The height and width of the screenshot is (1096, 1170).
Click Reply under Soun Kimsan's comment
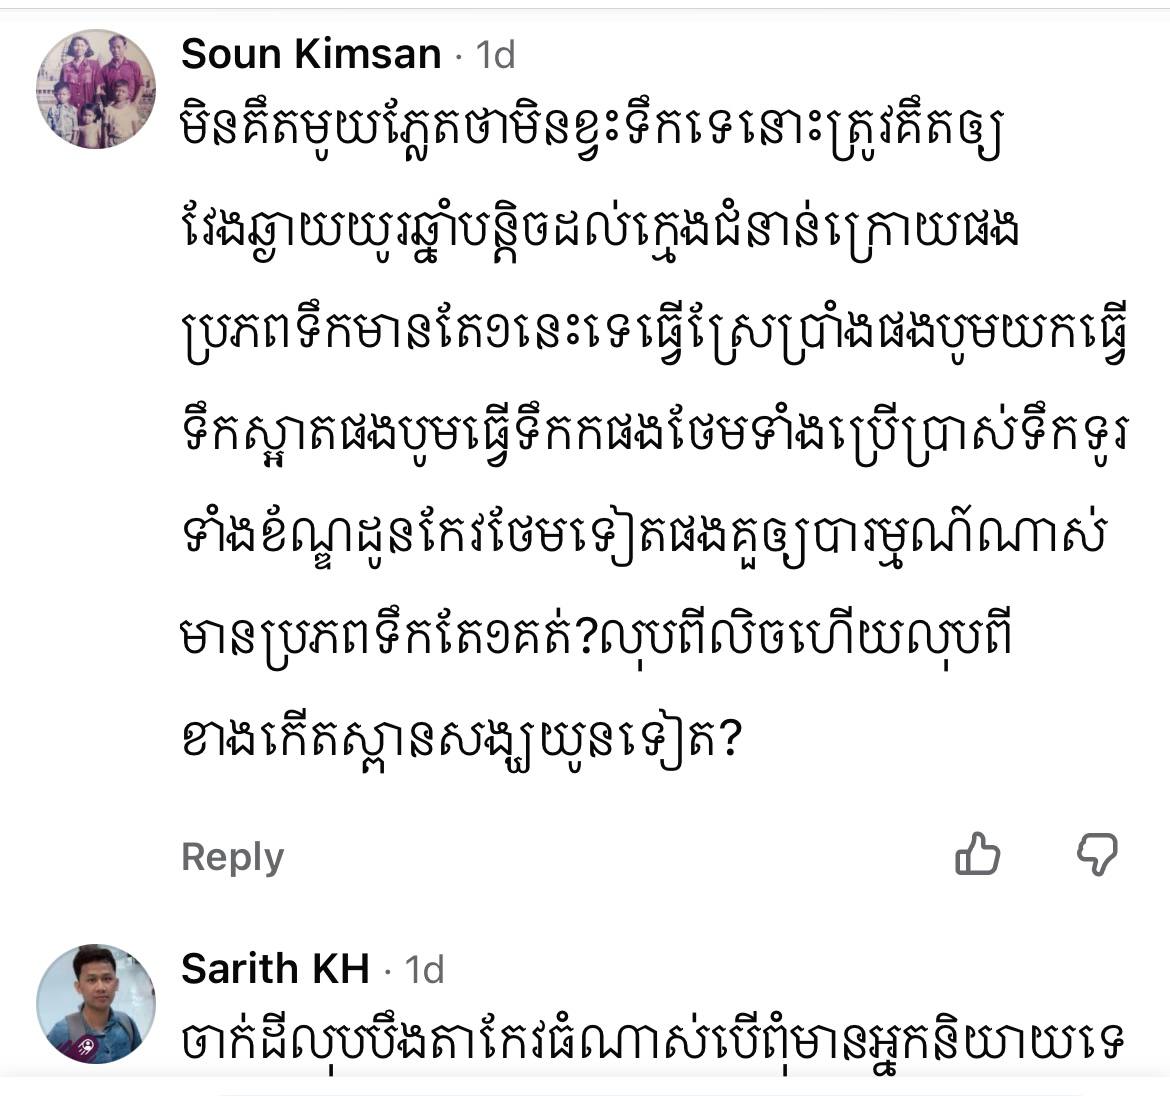pos(233,857)
